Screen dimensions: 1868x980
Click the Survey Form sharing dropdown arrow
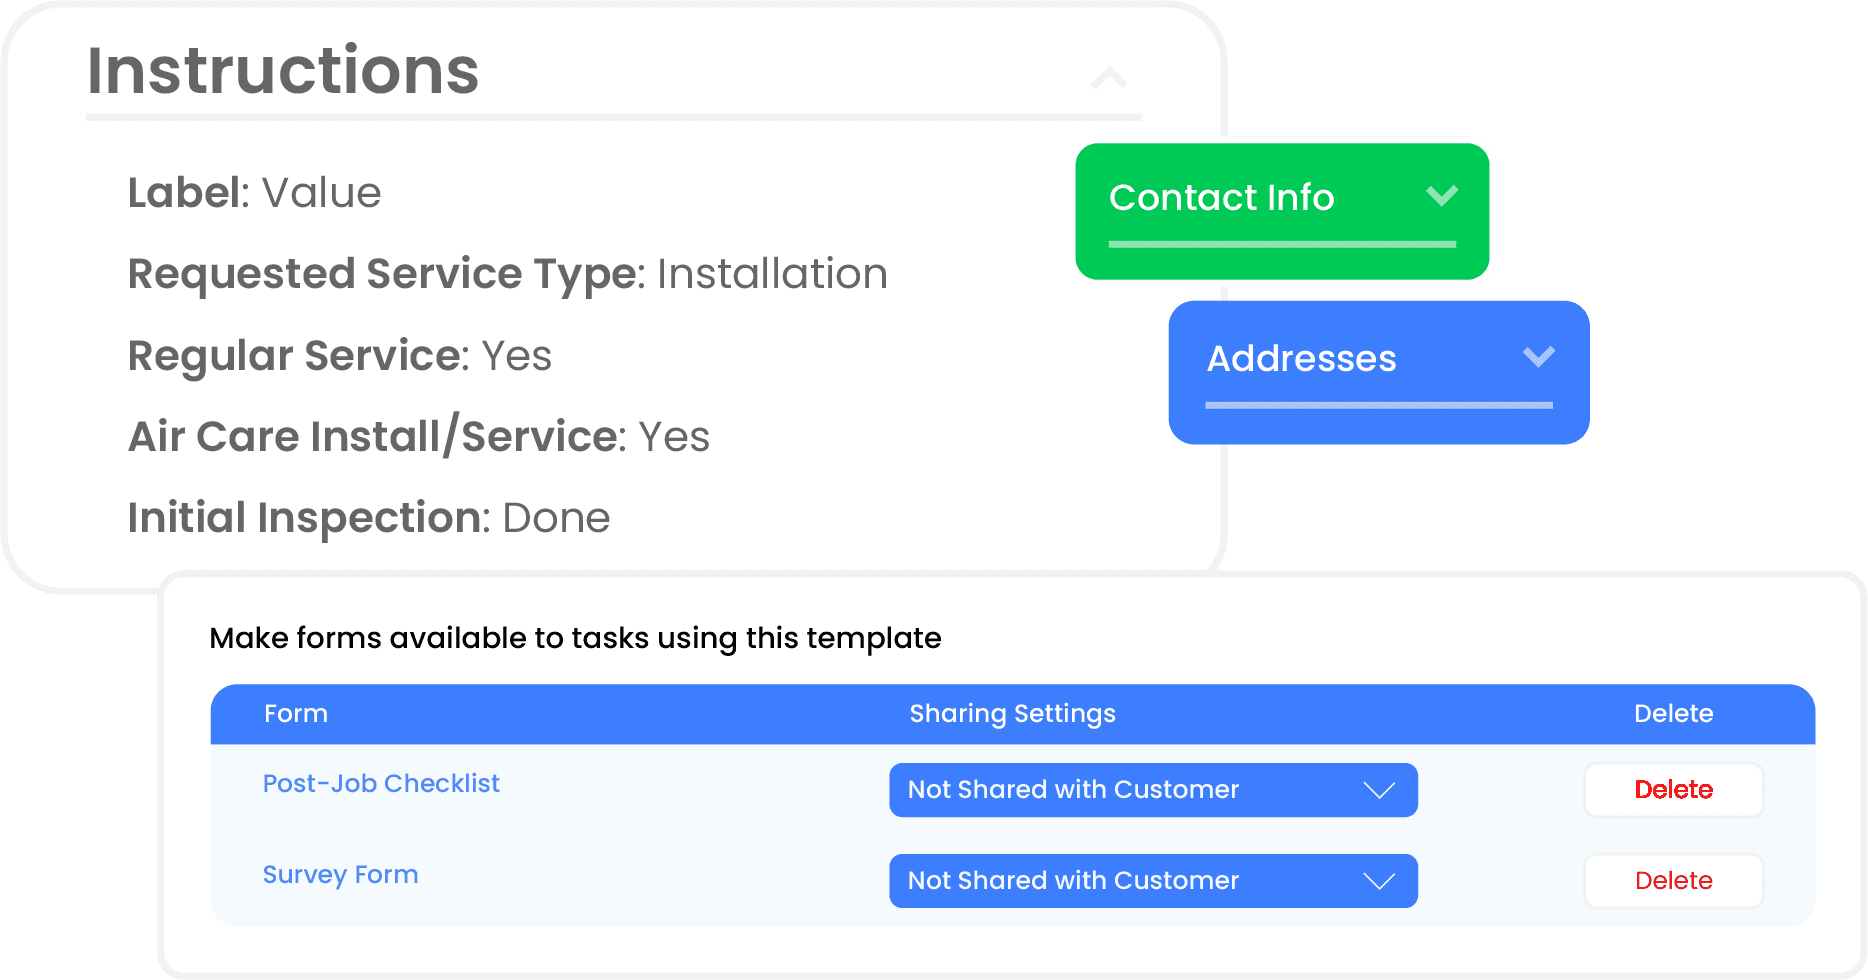point(1379,881)
